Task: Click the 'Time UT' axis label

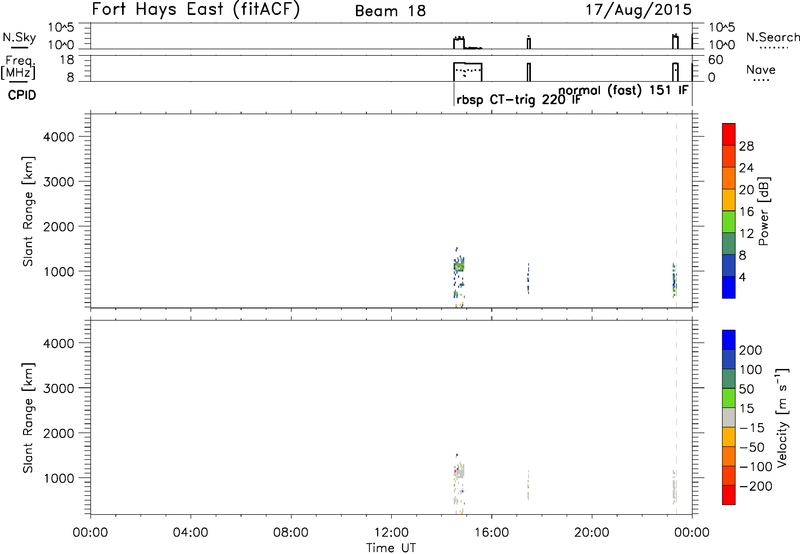Action: [x=391, y=547]
